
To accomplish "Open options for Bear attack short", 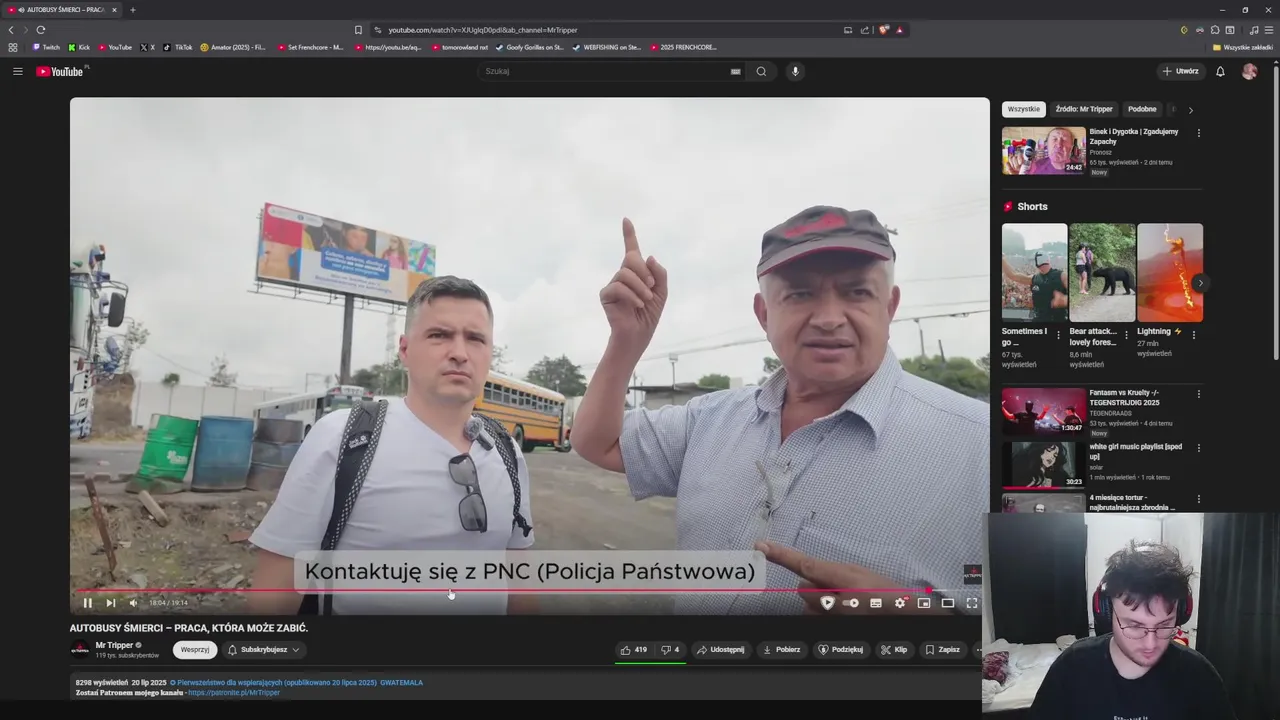I will pos(1126,335).
